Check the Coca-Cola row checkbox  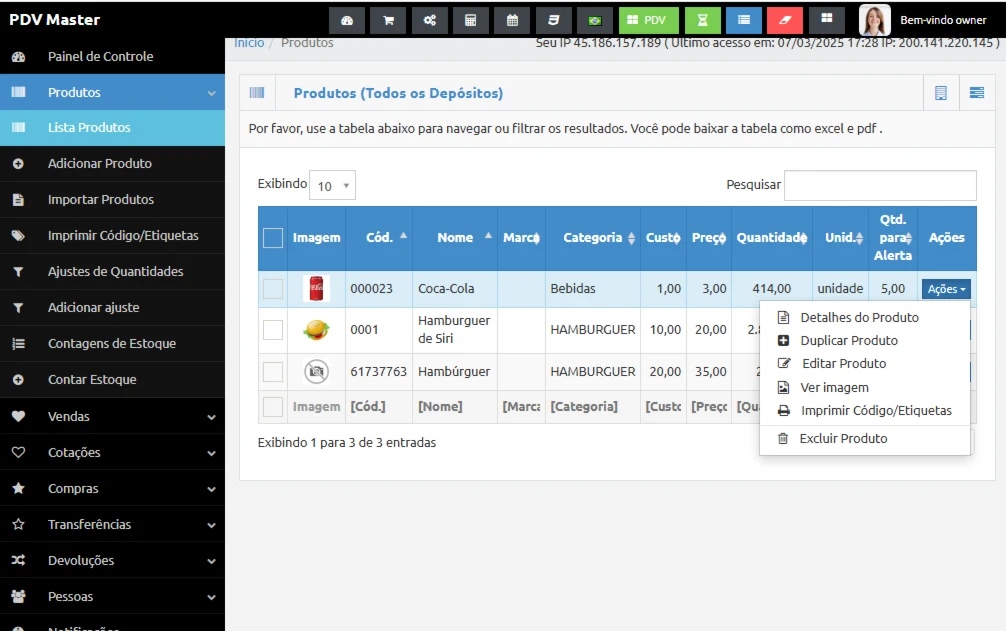click(x=273, y=289)
